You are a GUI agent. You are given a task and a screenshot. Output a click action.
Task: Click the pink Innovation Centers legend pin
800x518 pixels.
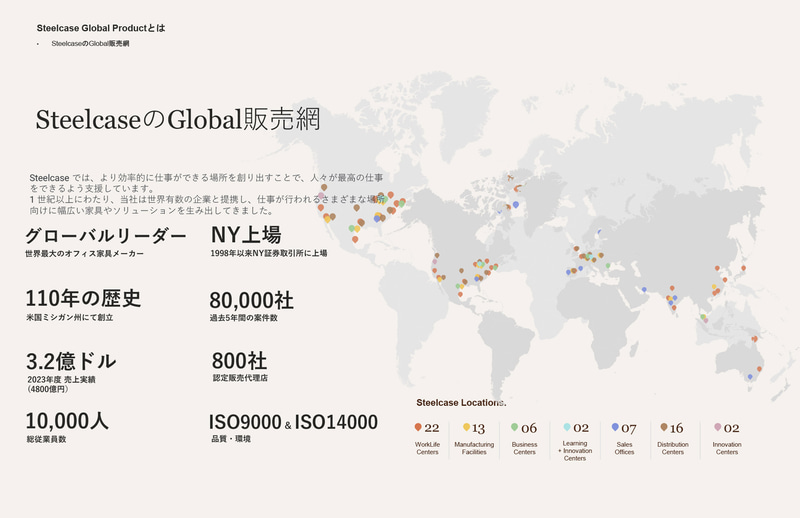718,427
